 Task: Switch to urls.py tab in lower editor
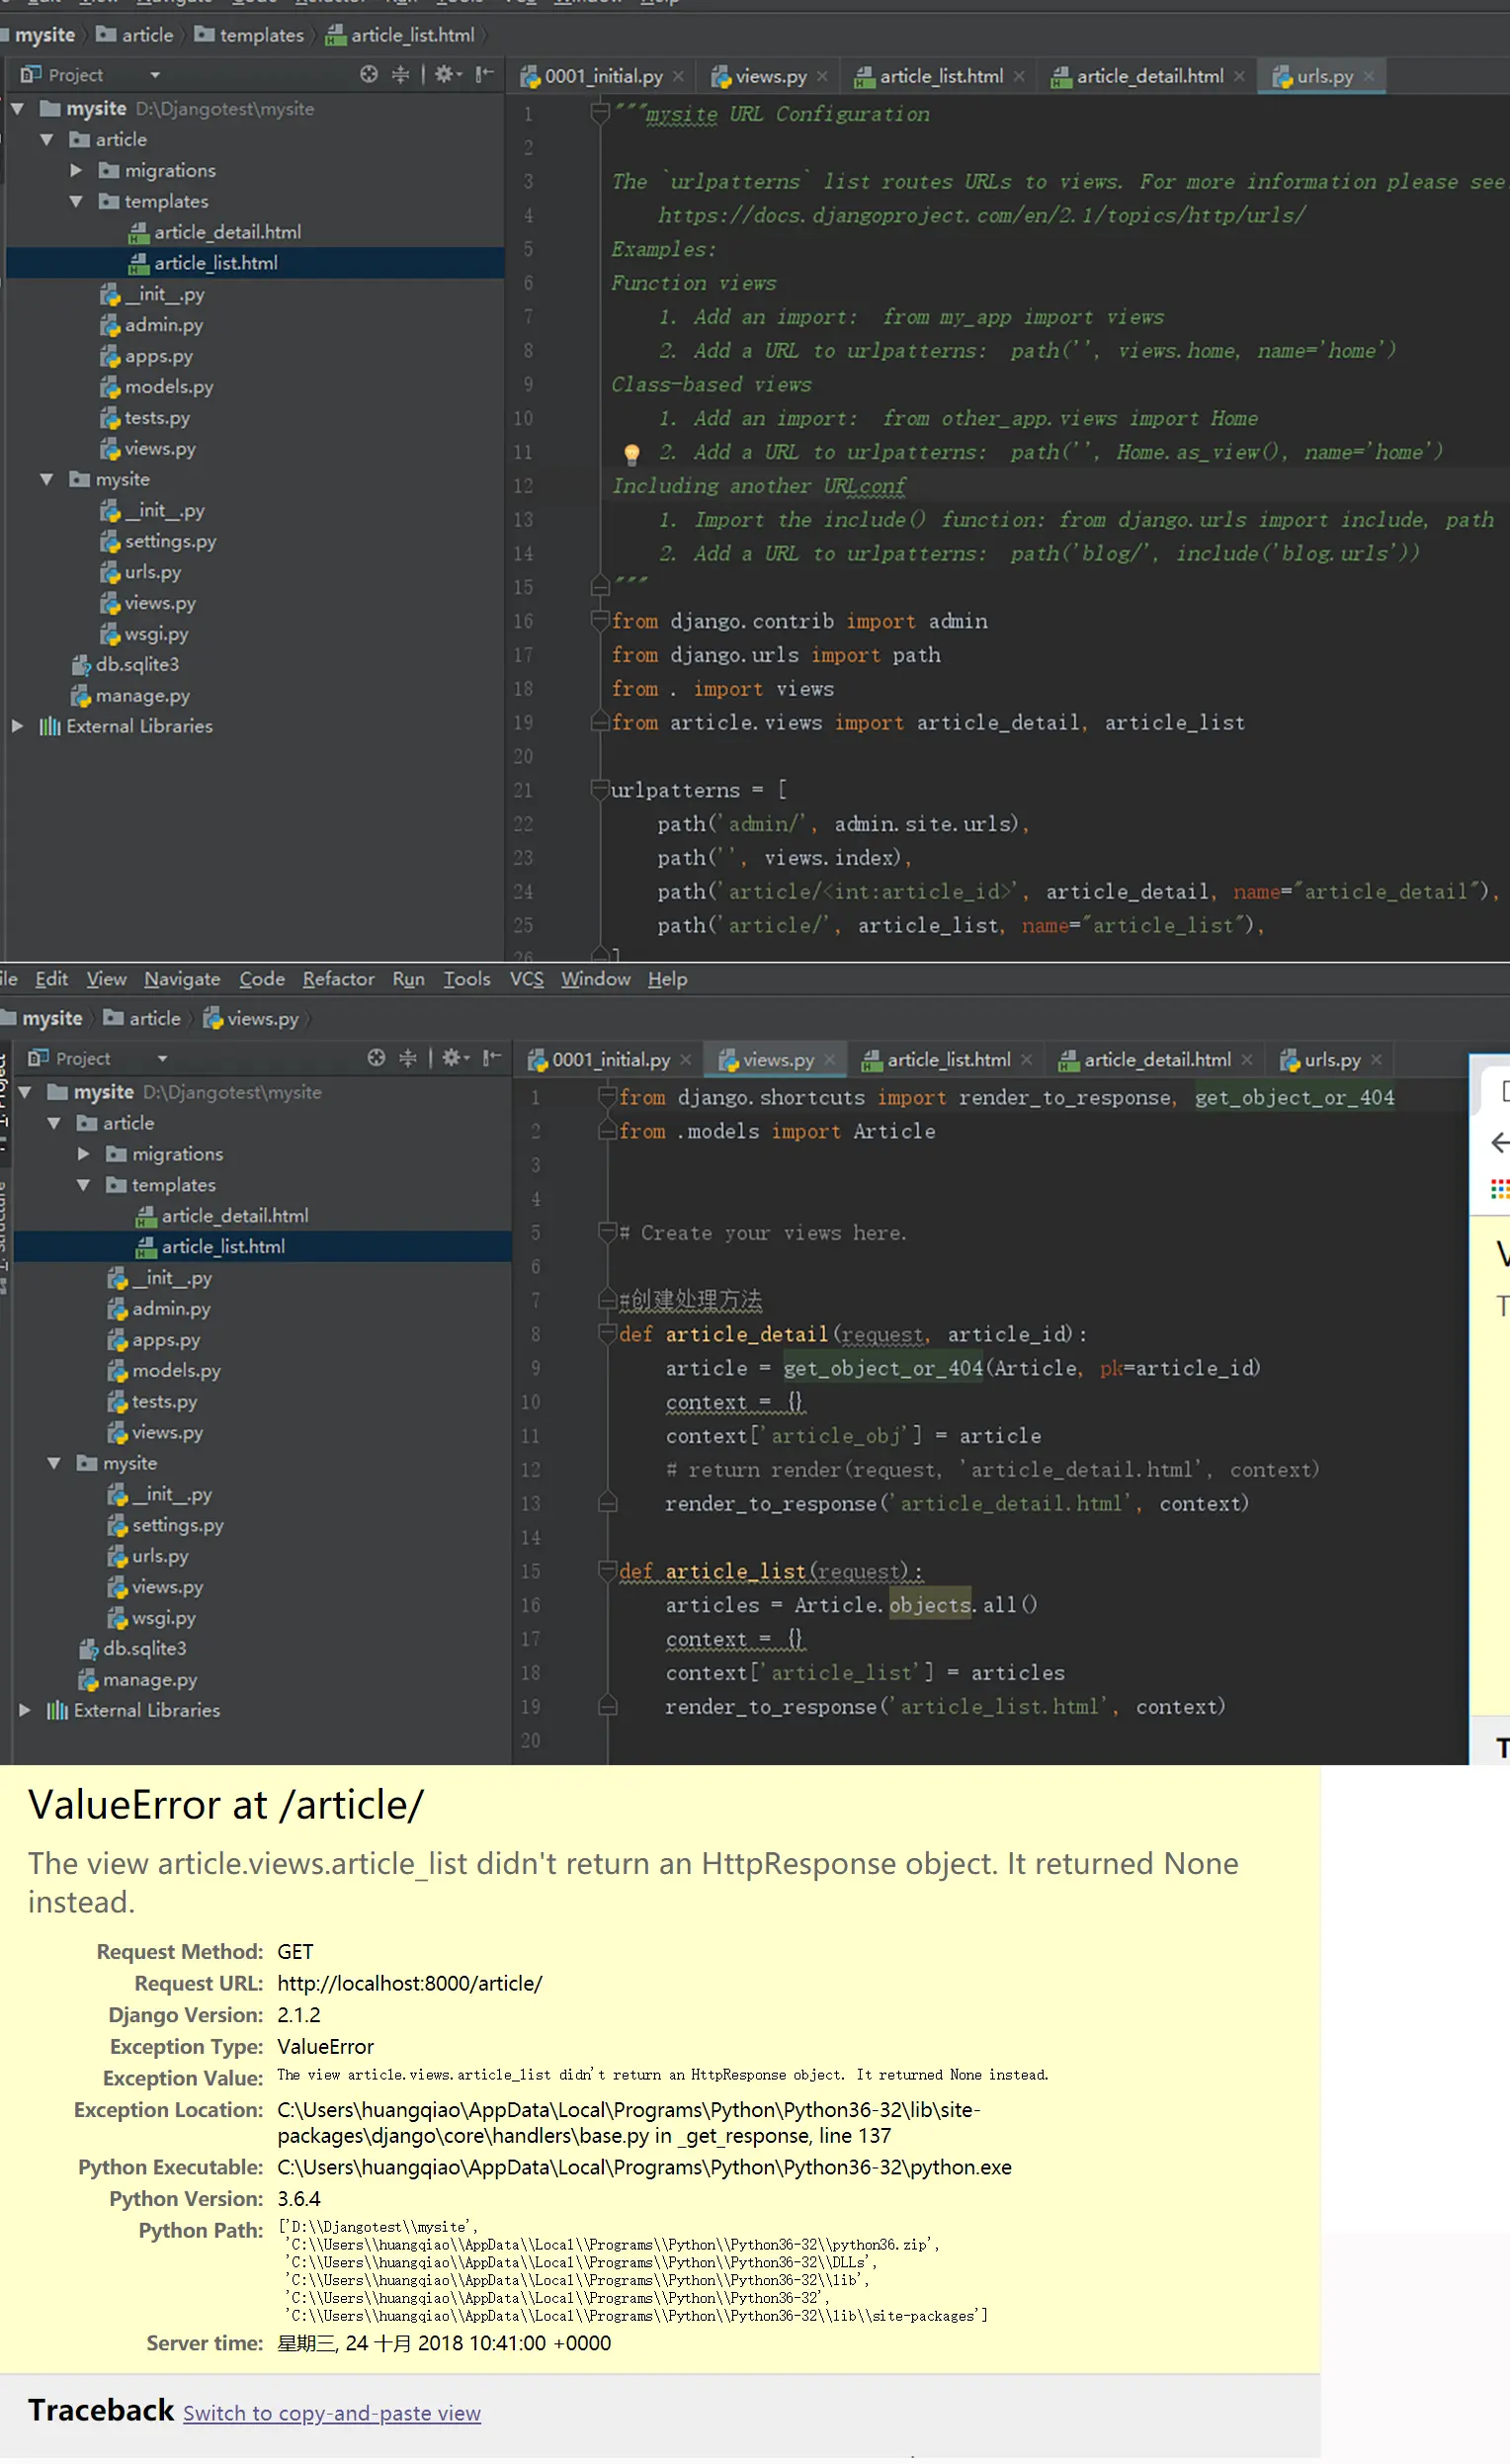[x=1332, y=1060]
